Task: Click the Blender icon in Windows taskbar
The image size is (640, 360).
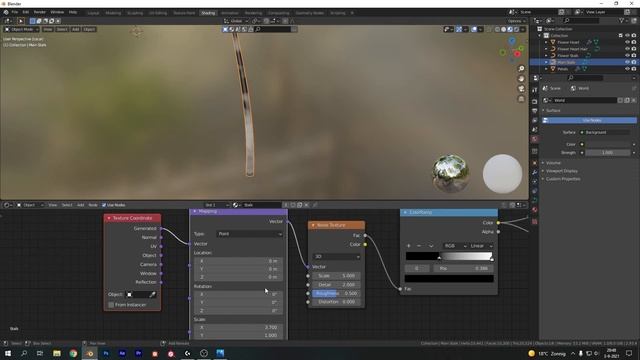Action: [x=90, y=353]
